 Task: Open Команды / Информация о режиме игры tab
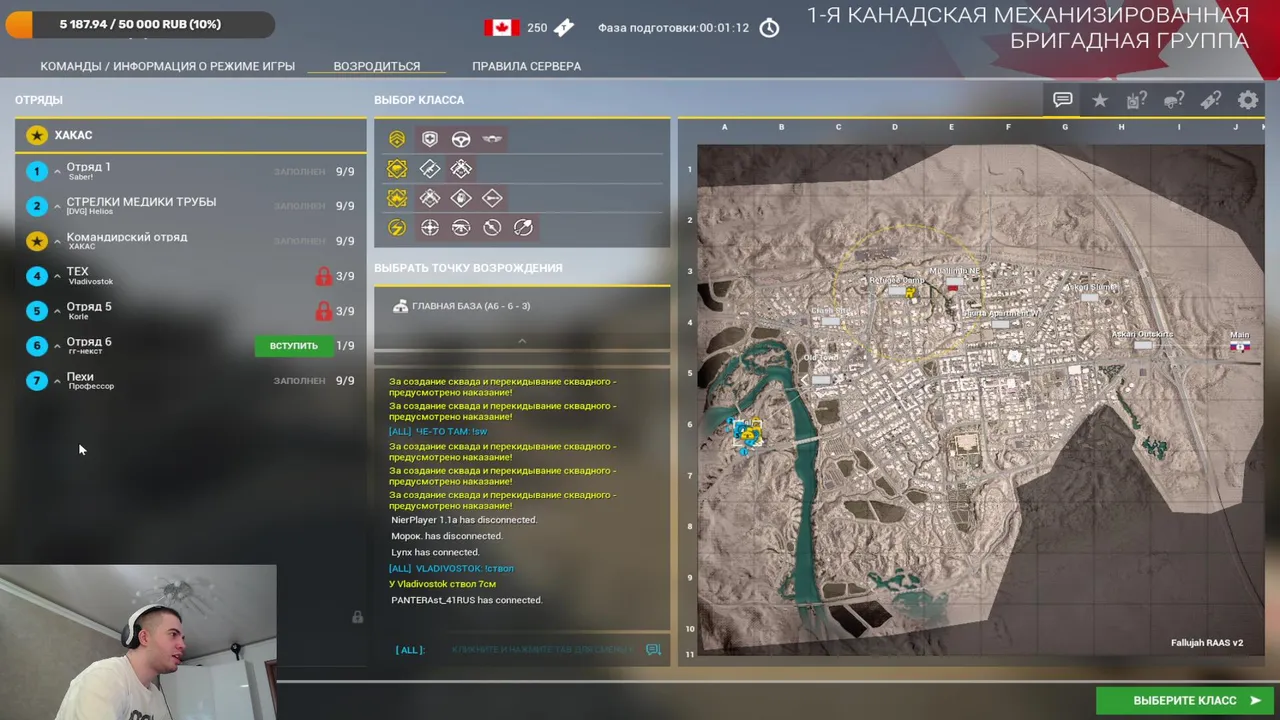[x=167, y=66]
